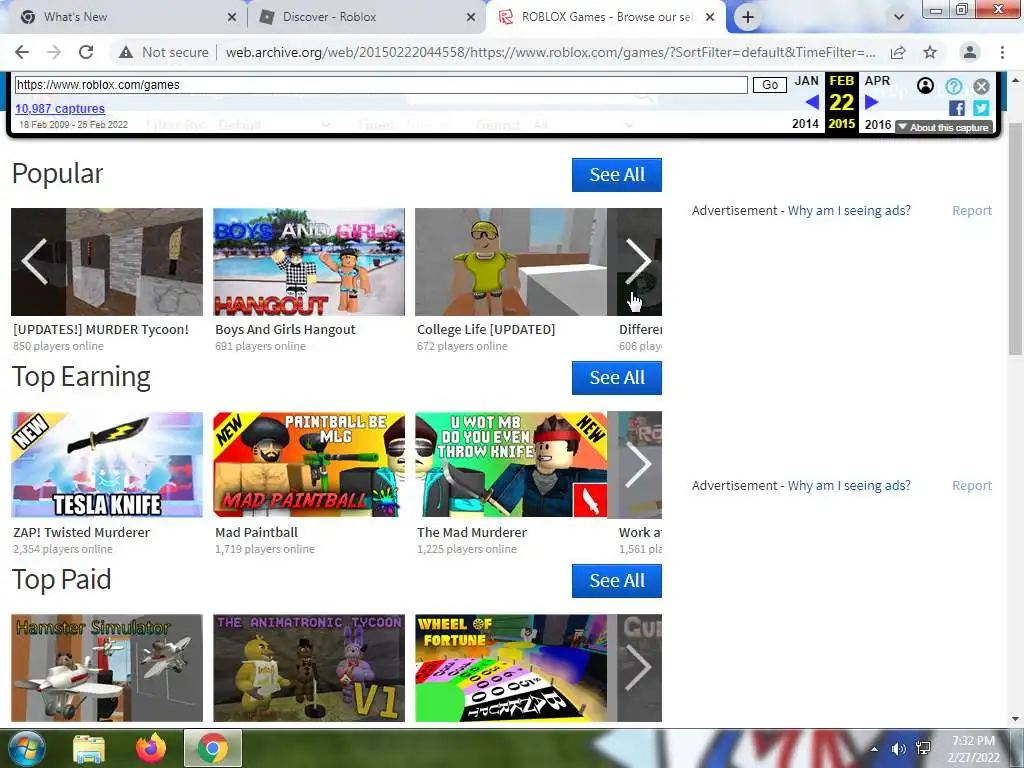This screenshot has height=768, width=1024.
Task: Share capture on Twitter icon
Action: click(981, 108)
